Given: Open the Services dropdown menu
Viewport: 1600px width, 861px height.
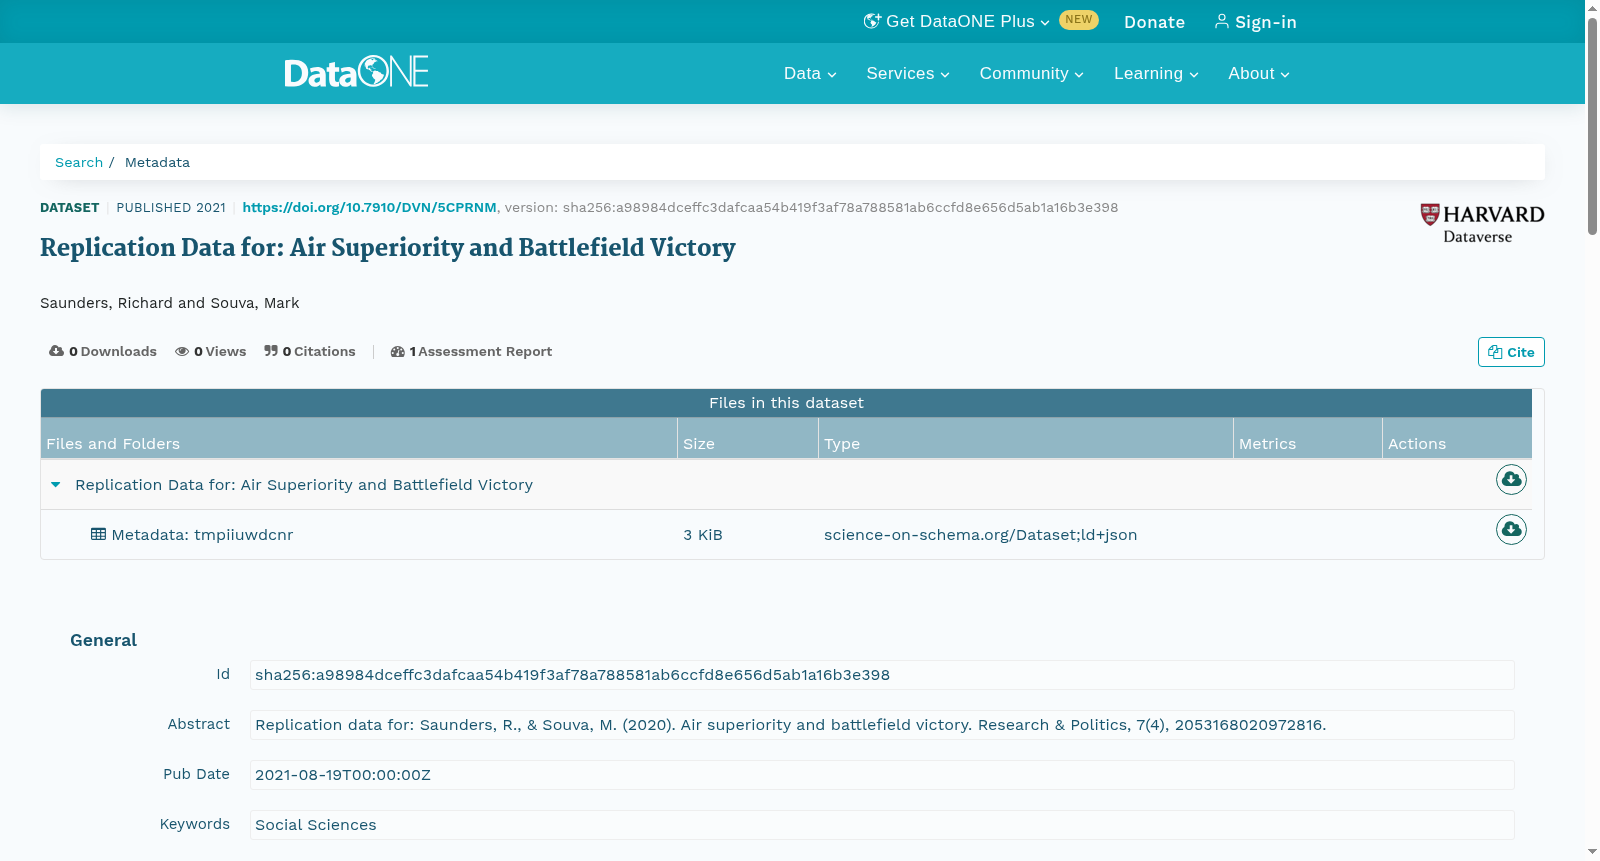Looking at the screenshot, I should coord(908,73).
